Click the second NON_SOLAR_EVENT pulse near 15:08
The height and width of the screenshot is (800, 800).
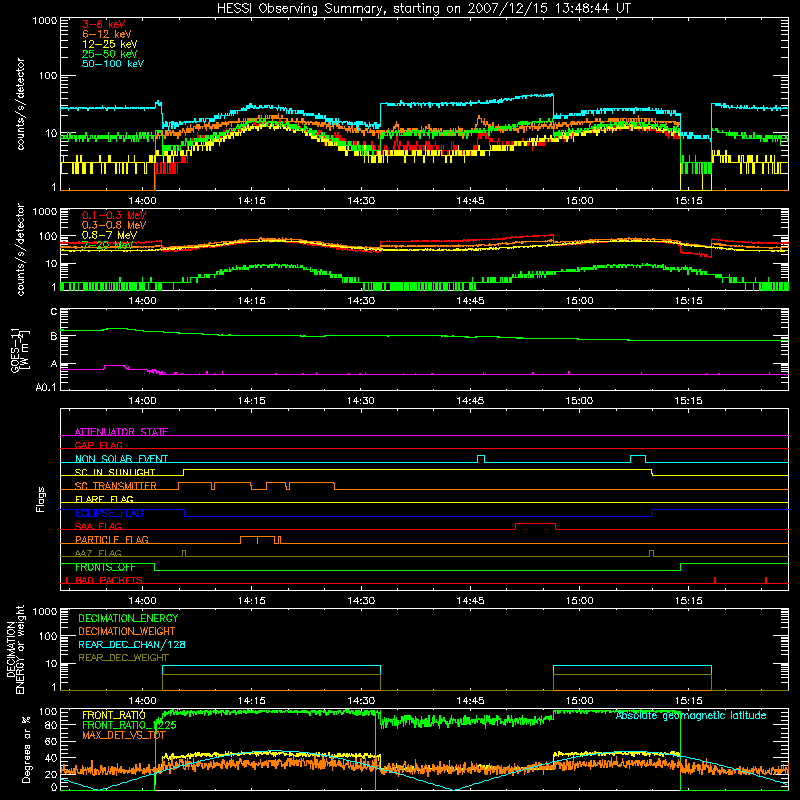click(x=638, y=457)
